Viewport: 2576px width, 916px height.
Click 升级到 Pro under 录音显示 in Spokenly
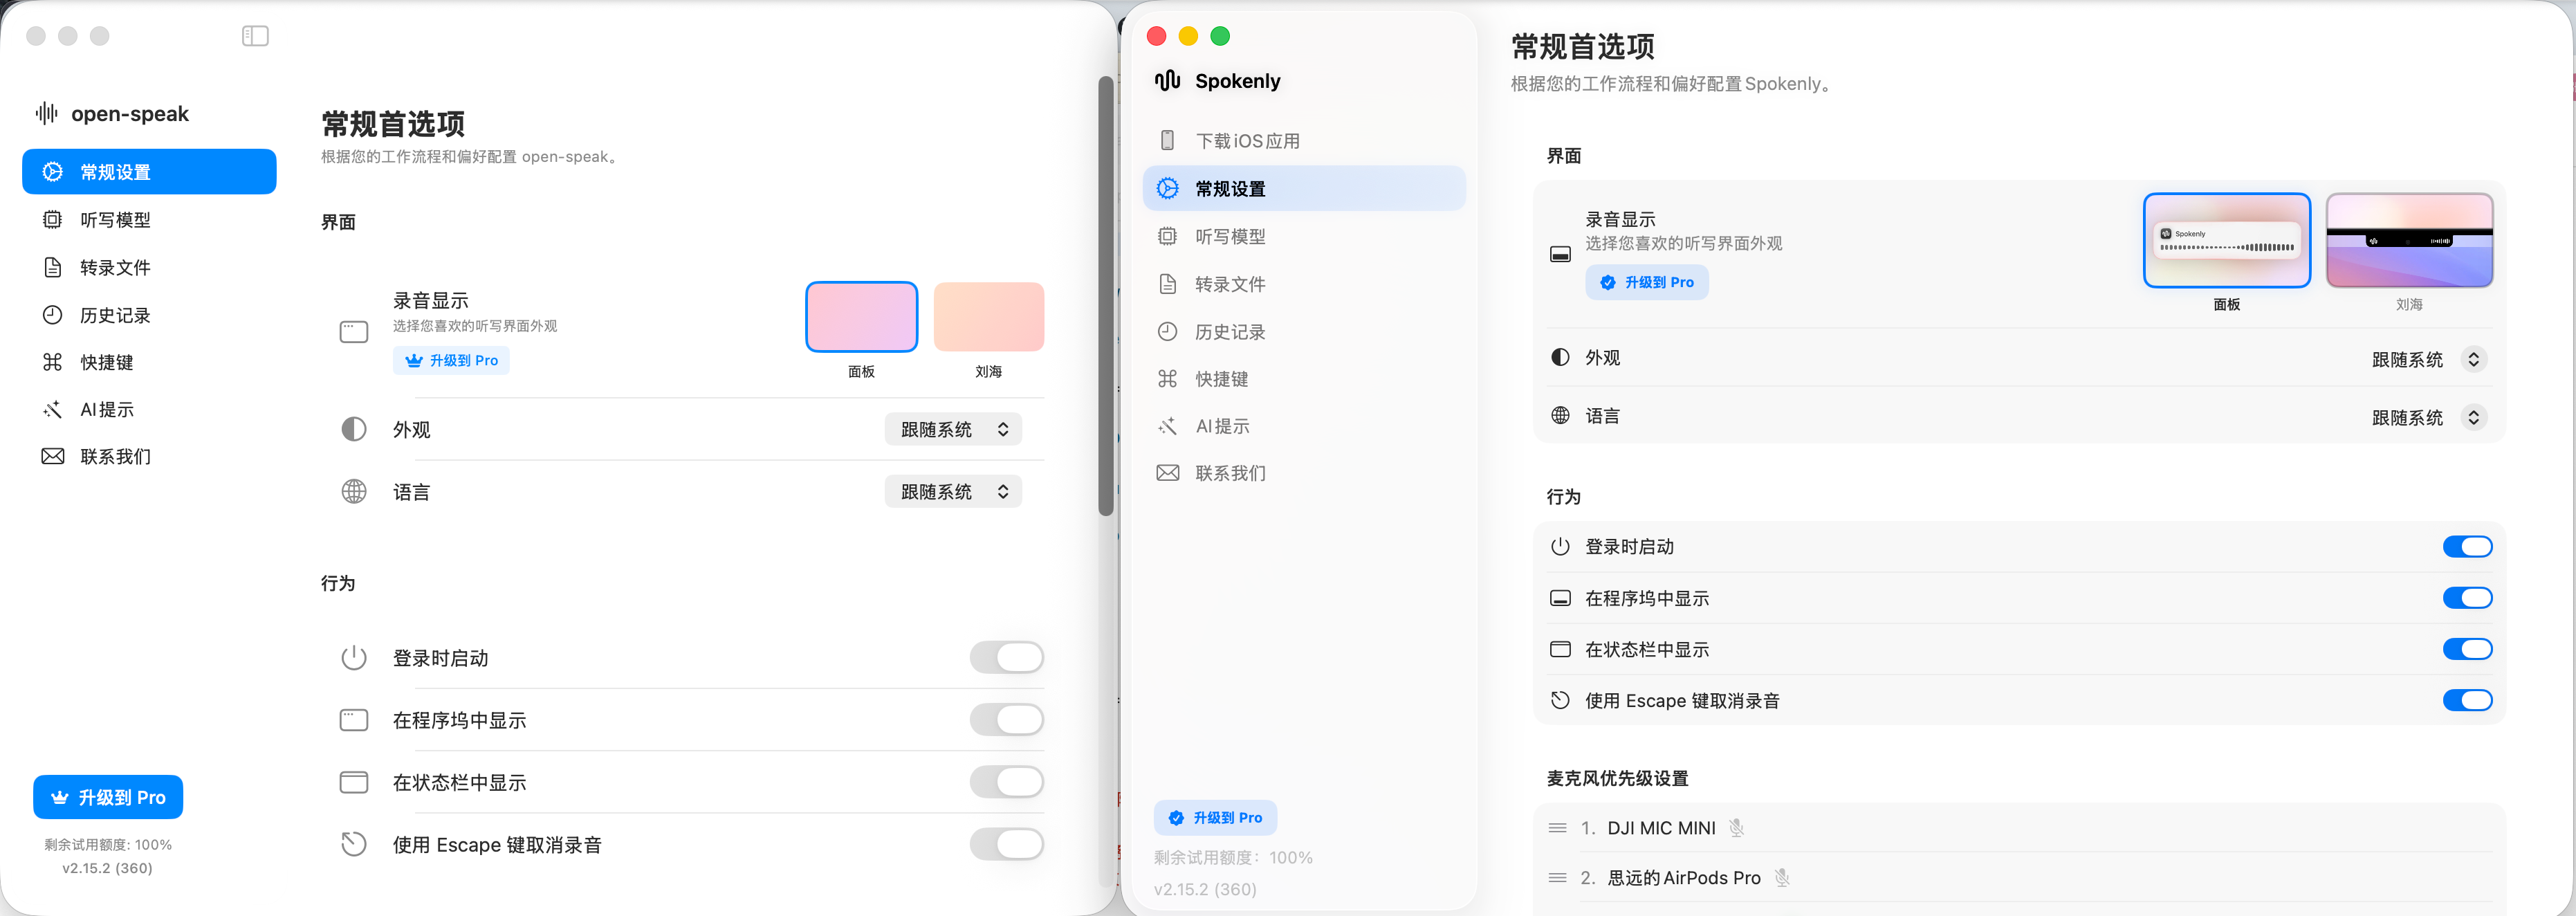coord(1646,282)
